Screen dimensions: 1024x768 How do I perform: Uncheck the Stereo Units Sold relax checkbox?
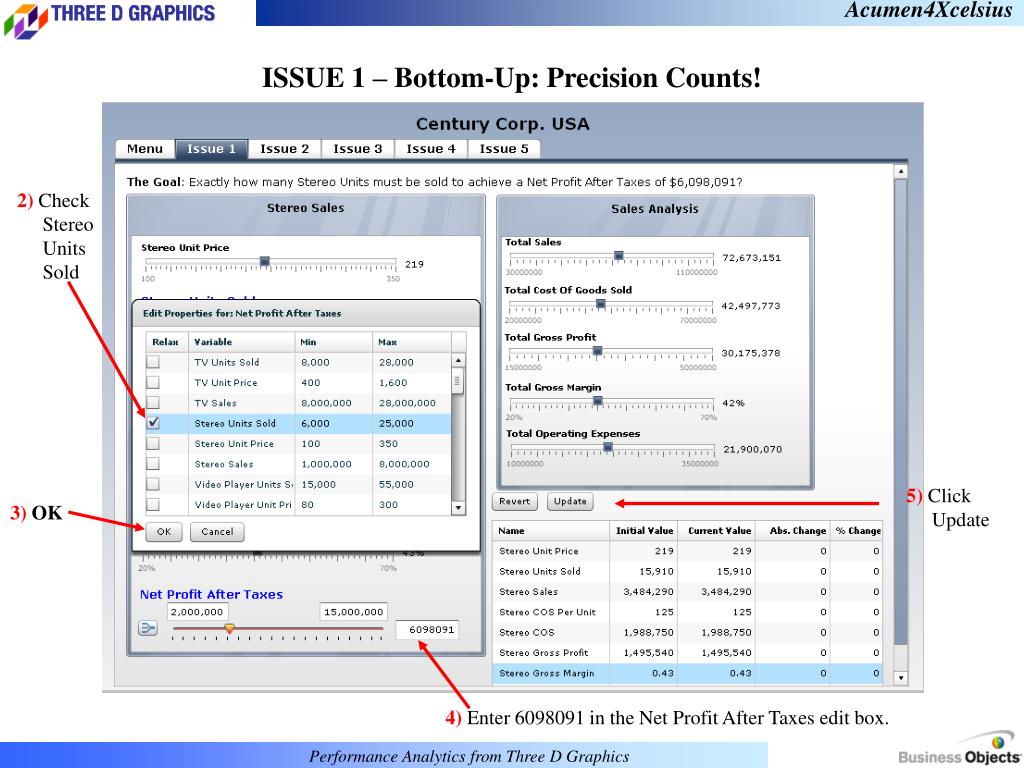pos(153,423)
